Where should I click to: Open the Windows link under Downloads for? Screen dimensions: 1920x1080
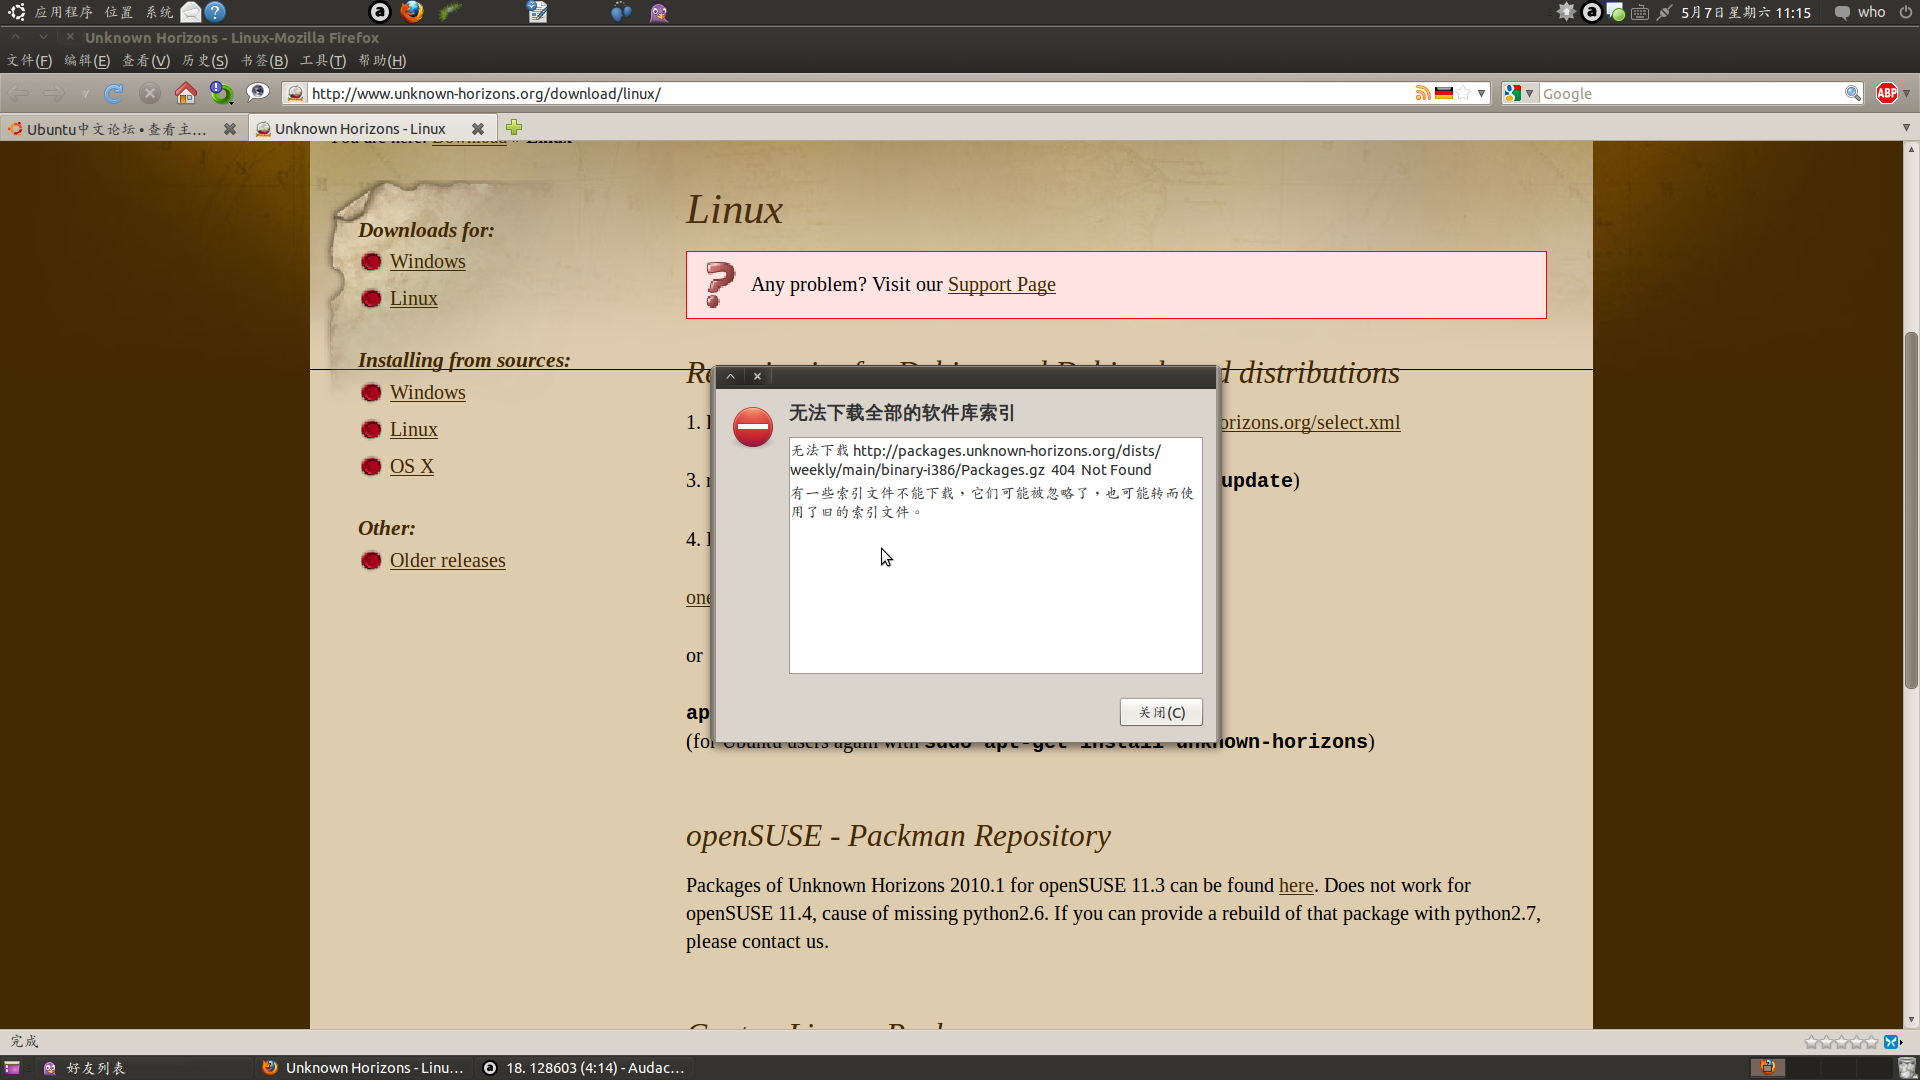427,261
